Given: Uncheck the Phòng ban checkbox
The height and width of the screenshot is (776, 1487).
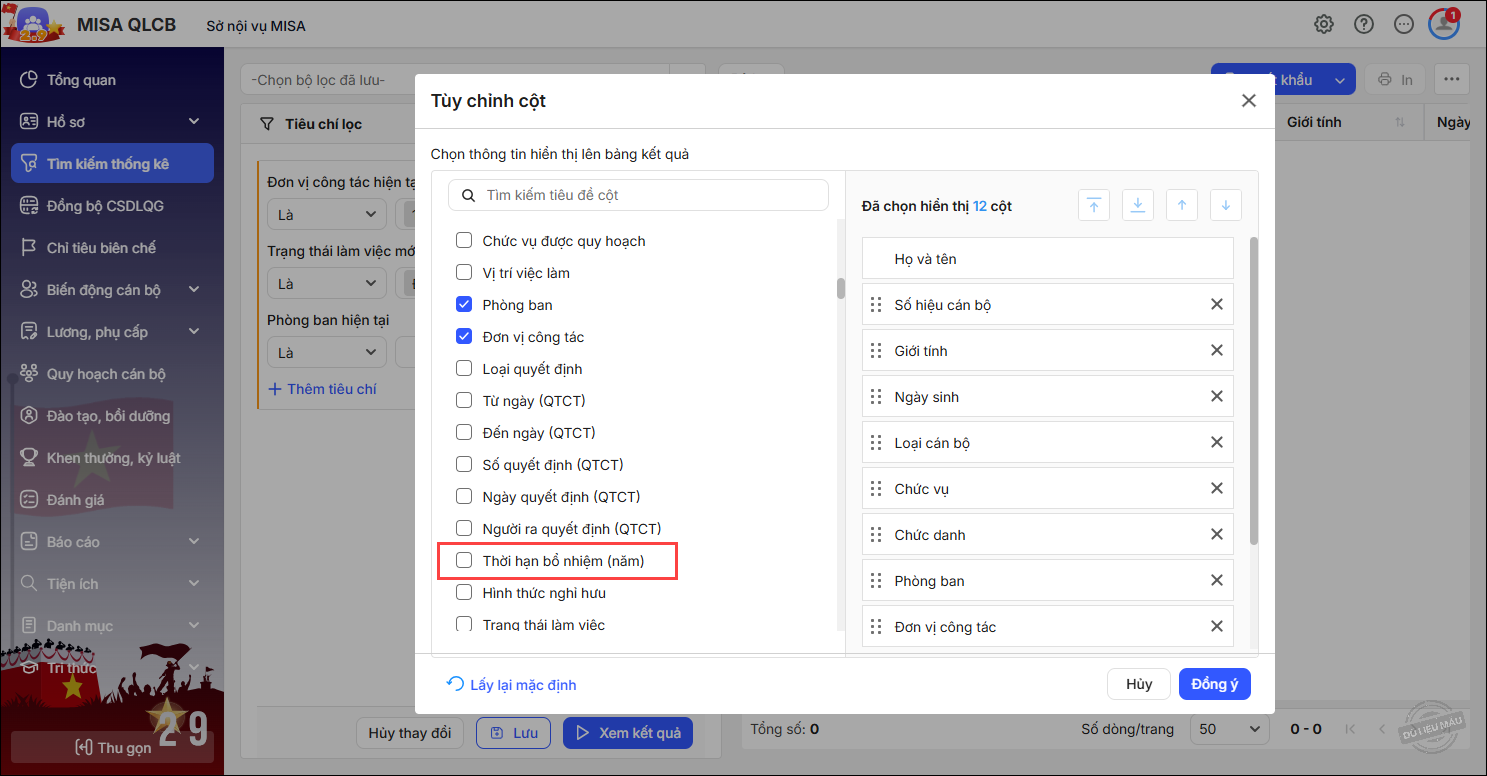Looking at the screenshot, I should (464, 305).
